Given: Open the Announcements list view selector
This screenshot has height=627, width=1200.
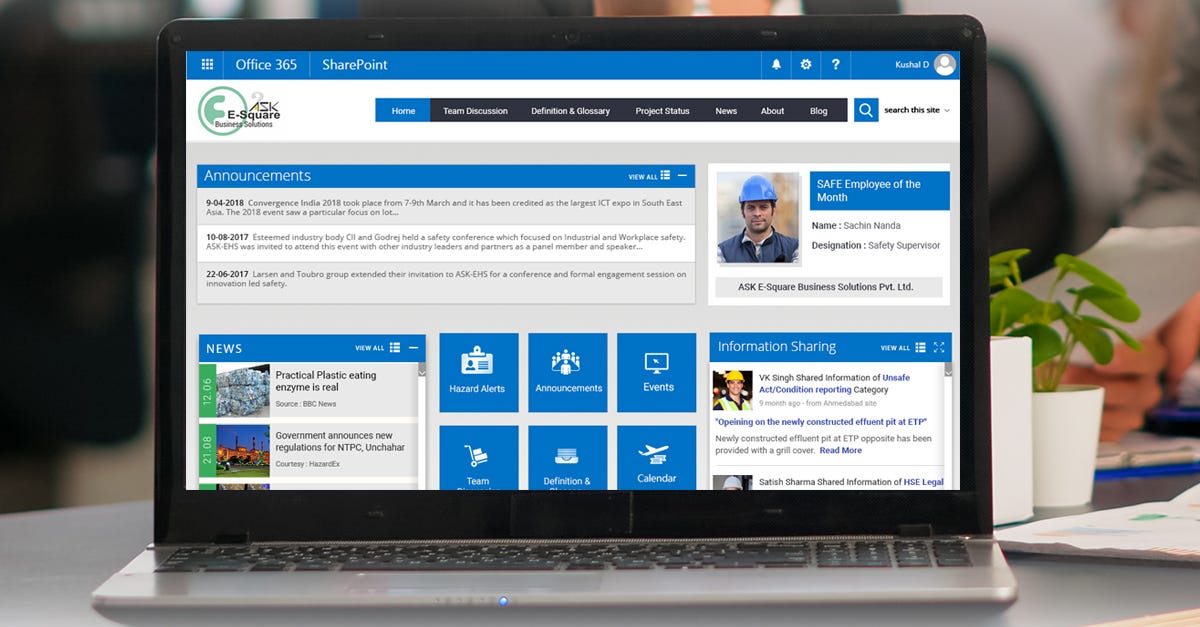Looking at the screenshot, I should click(666, 175).
